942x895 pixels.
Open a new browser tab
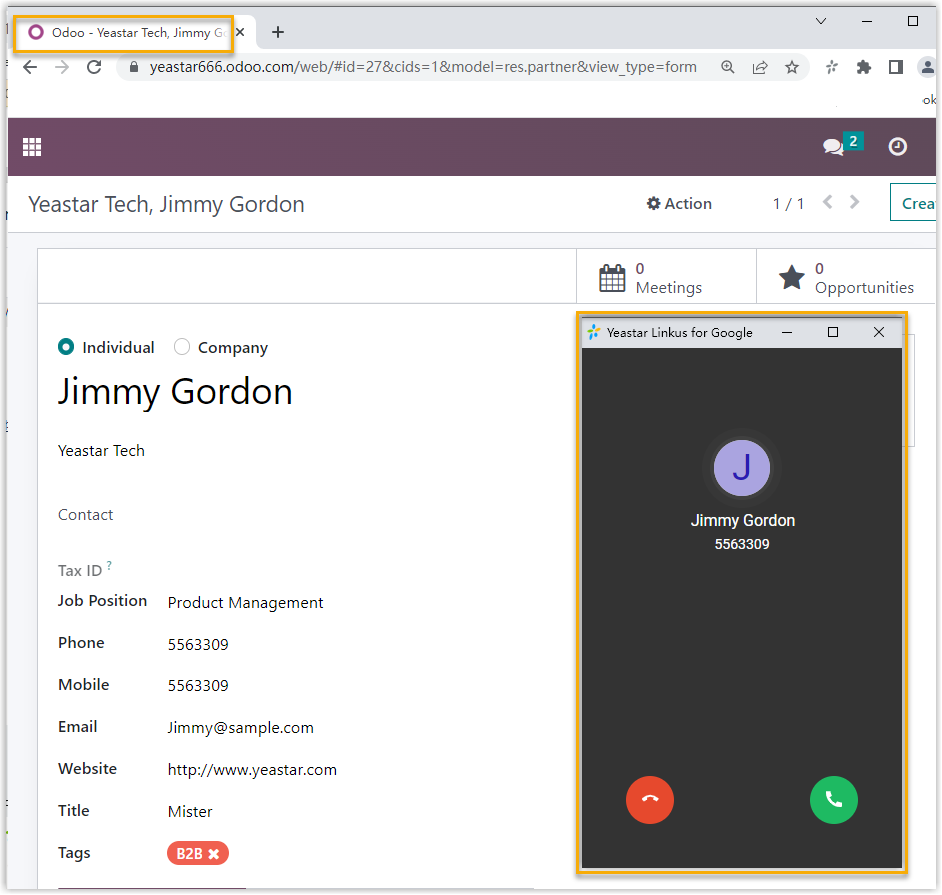click(x=278, y=32)
